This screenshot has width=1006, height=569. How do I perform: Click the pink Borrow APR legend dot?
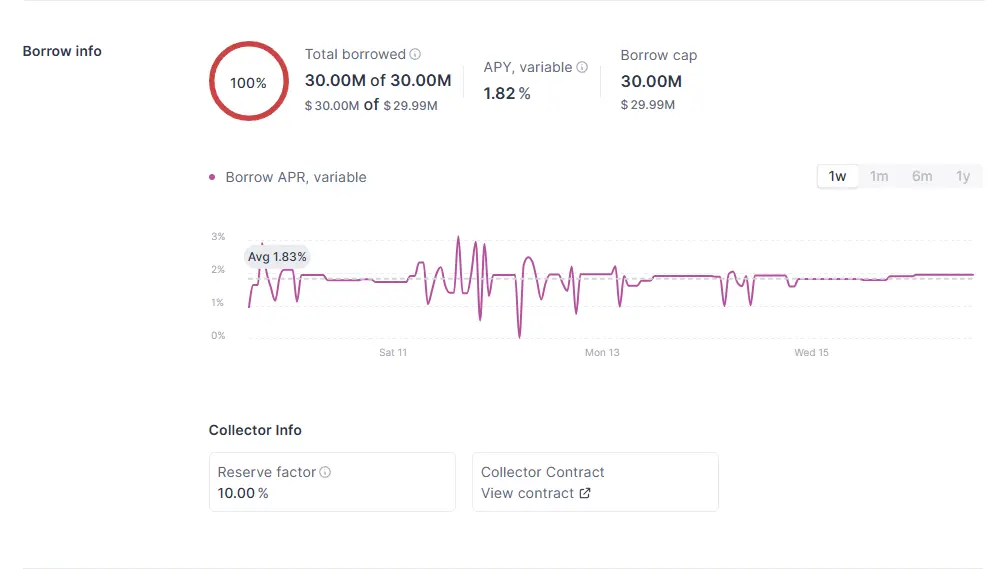point(212,177)
